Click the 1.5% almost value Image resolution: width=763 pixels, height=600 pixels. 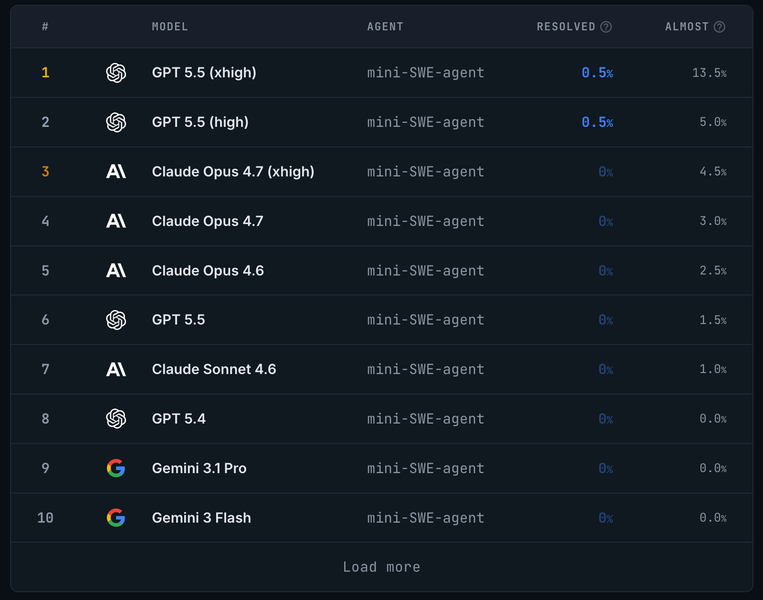tap(713, 320)
